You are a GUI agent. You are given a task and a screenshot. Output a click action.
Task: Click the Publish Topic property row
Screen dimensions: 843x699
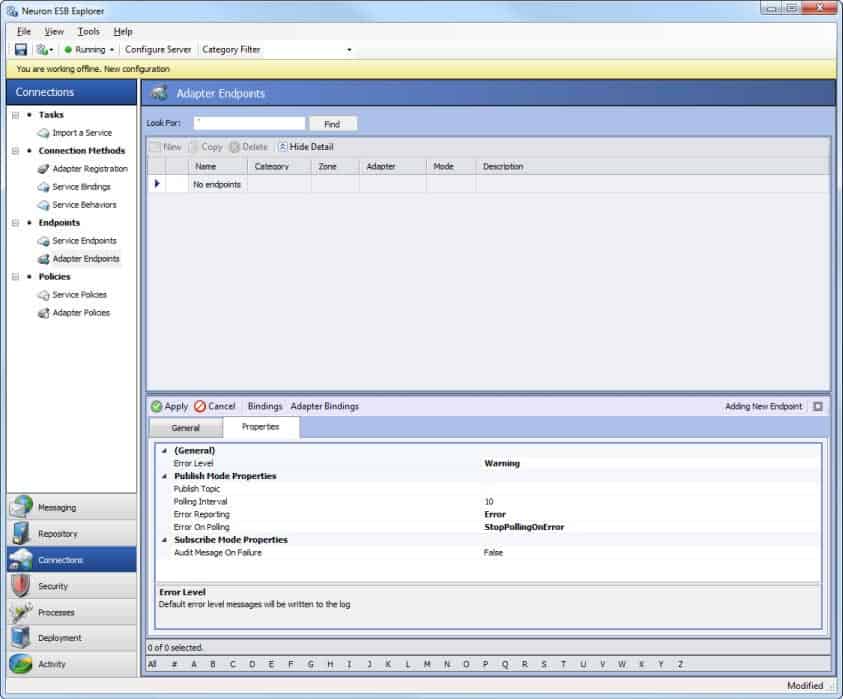tap(488, 489)
